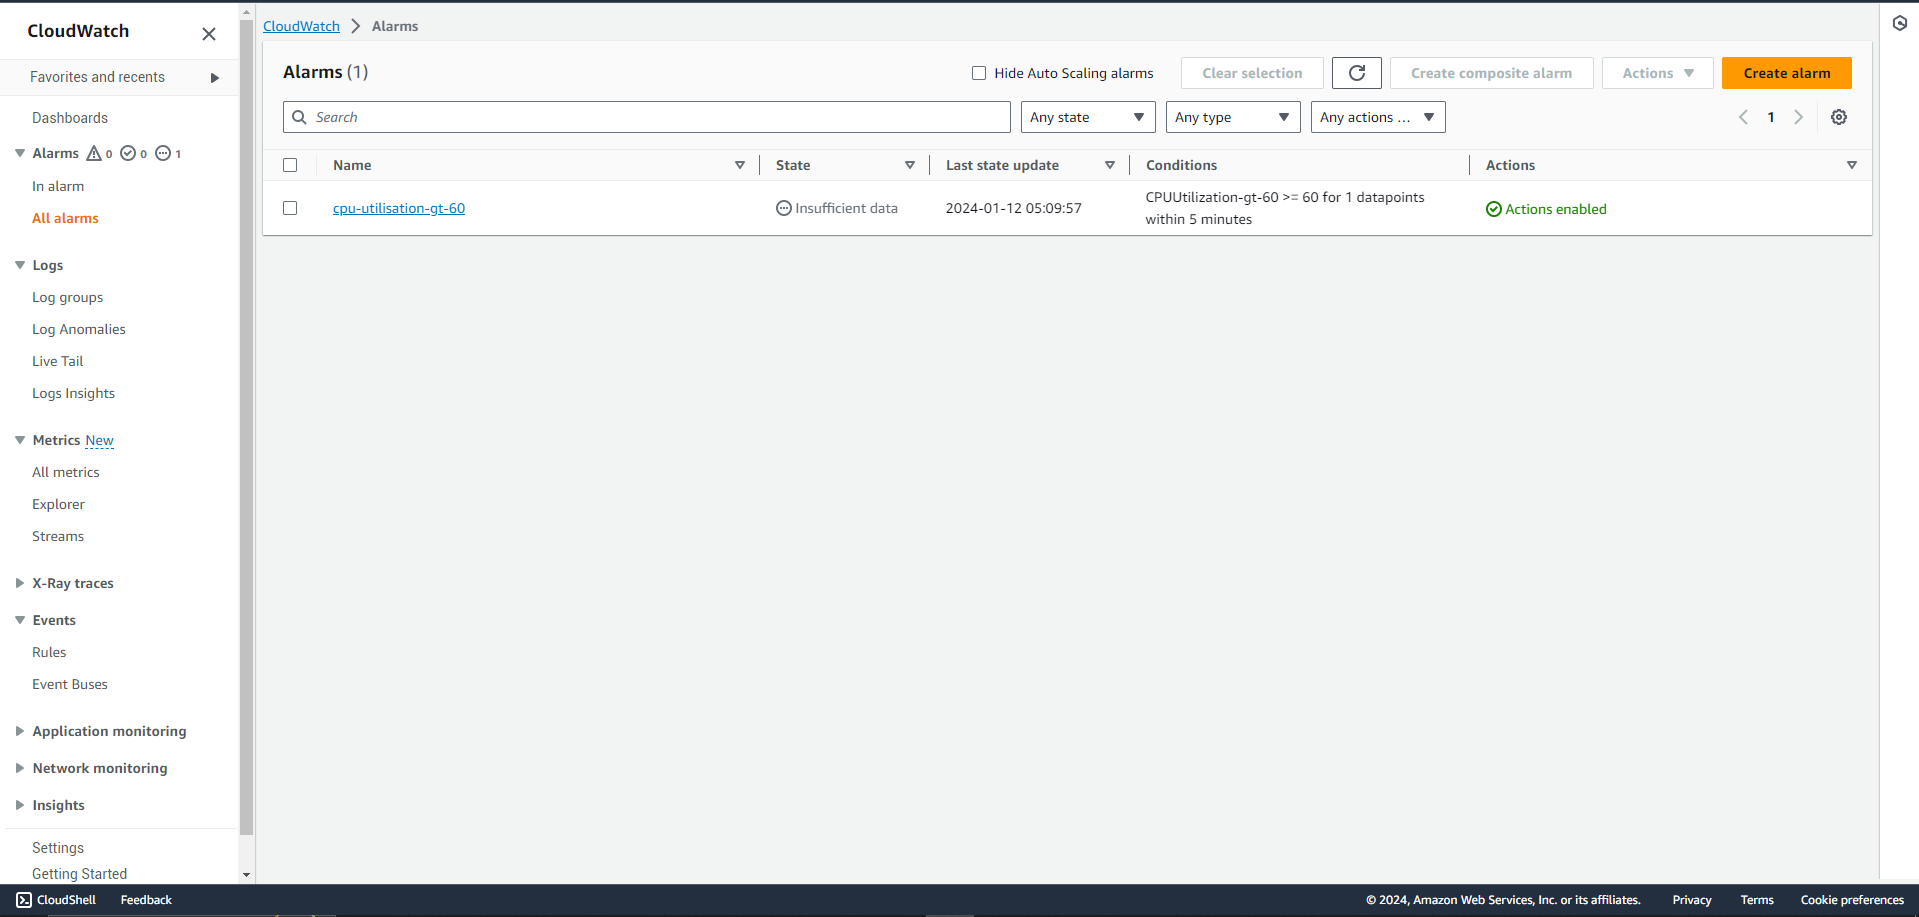This screenshot has height=917, width=1919.
Task: Sort by Actions column arrow
Action: tap(1852, 165)
